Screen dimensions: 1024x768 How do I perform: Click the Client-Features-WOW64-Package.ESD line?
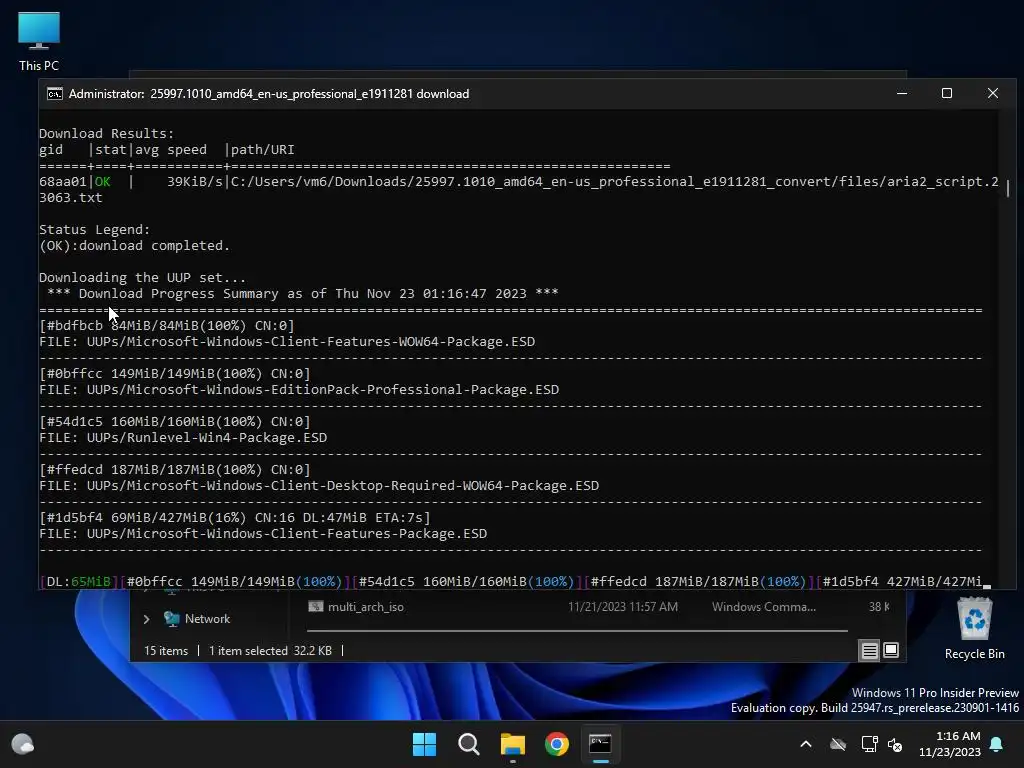coord(287,342)
